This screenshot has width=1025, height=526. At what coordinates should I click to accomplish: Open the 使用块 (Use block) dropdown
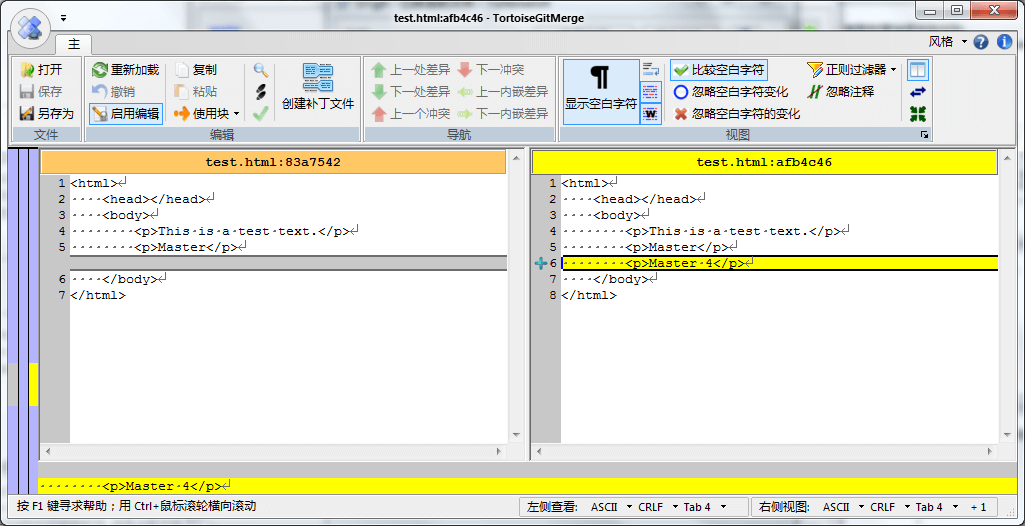click(209, 114)
